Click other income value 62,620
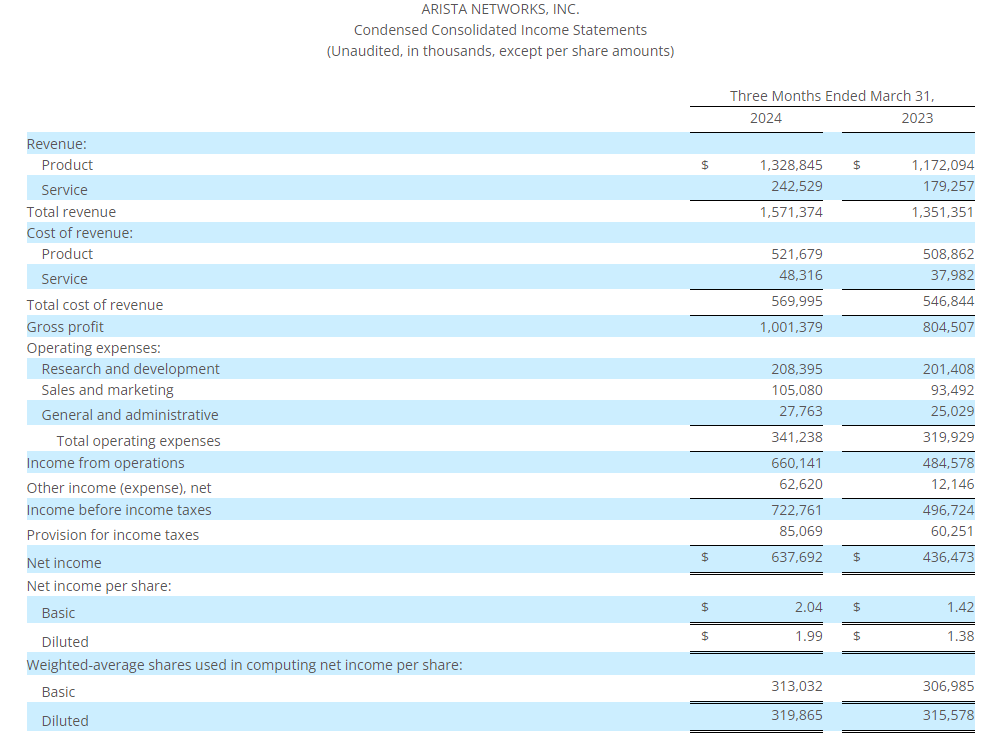The width and height of the screenshot is (998, 741). [801, 484]
